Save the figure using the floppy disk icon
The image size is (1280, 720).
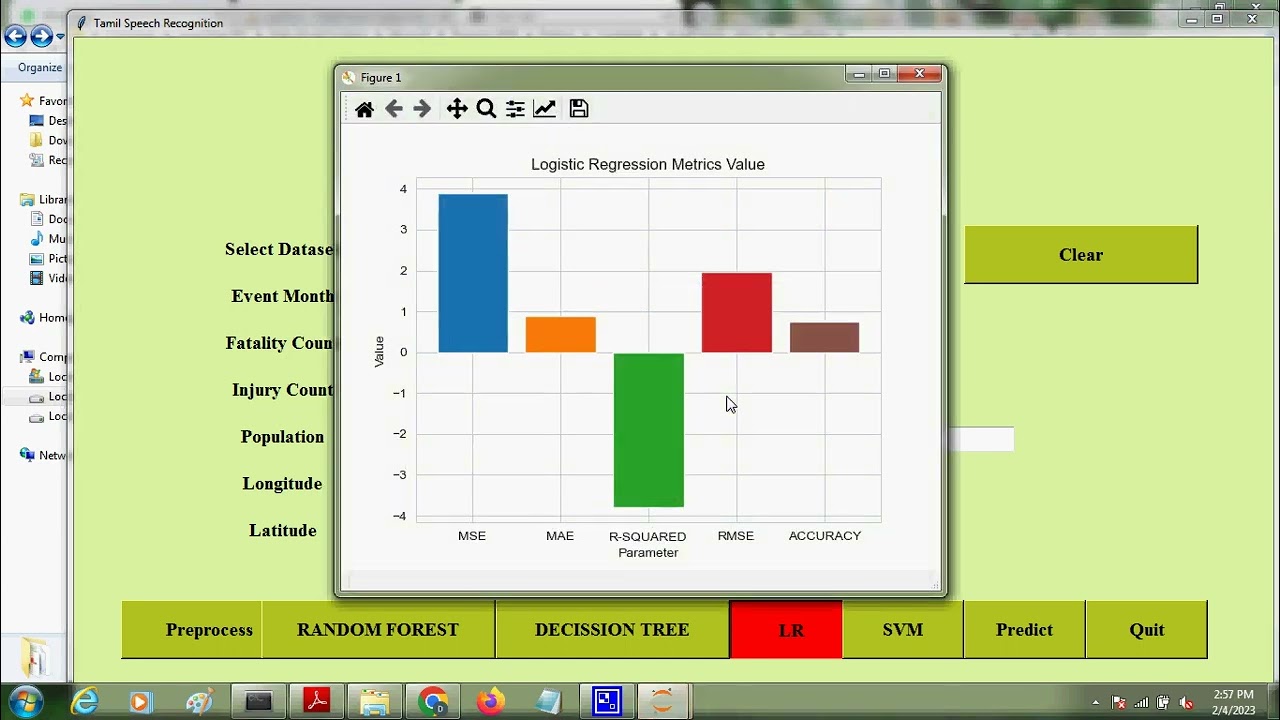pyautogui.click(x=579, y=109)
